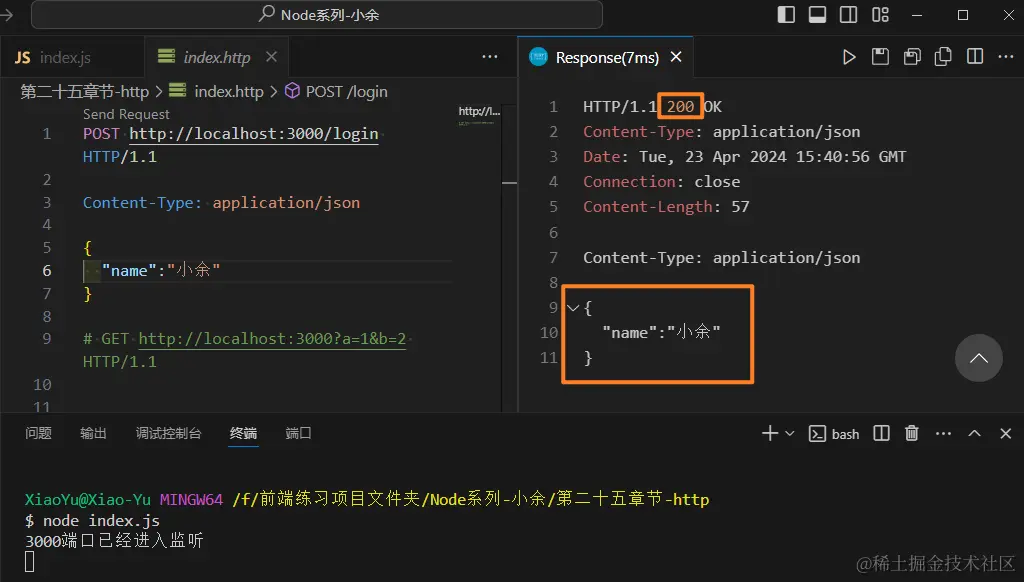Click the Send Request code lens

pyautogui.click(x=126, y=114)
